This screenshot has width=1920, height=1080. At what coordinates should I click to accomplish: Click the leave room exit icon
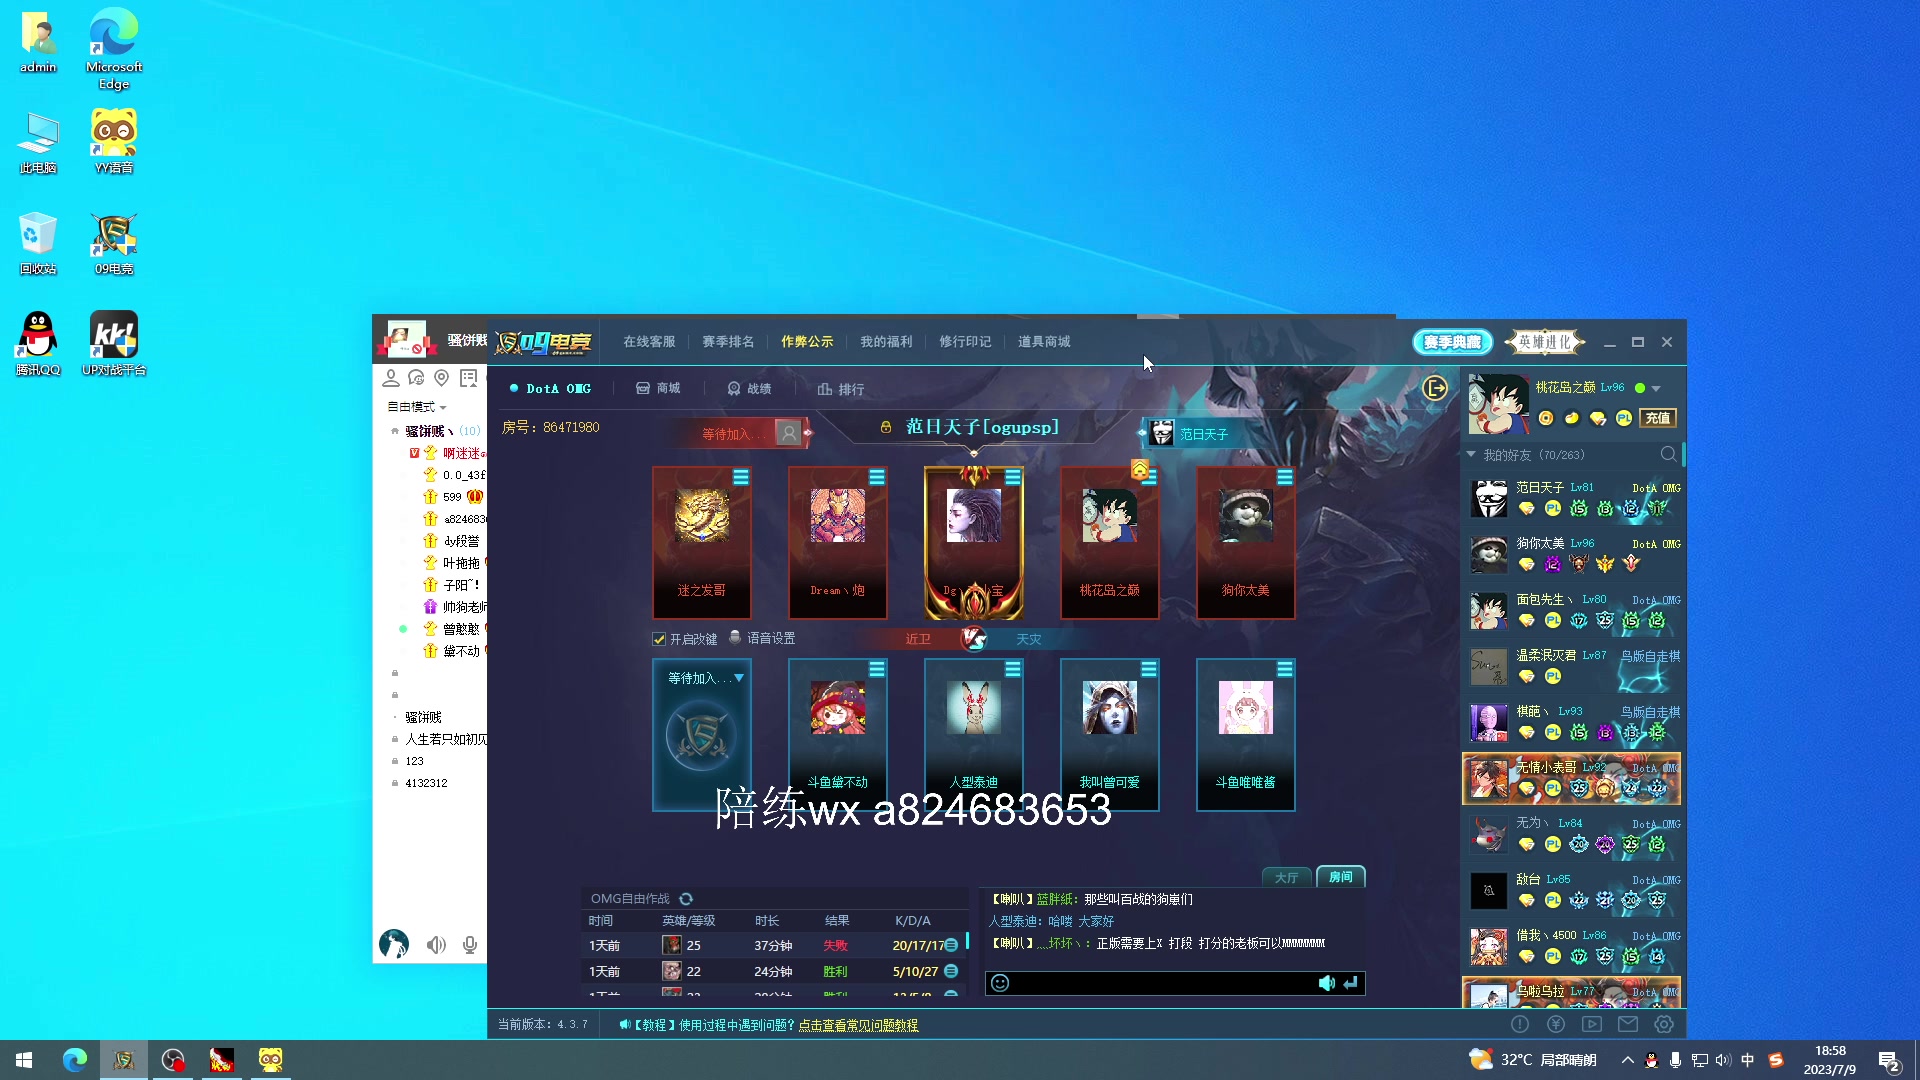(x=1435, y=388)
